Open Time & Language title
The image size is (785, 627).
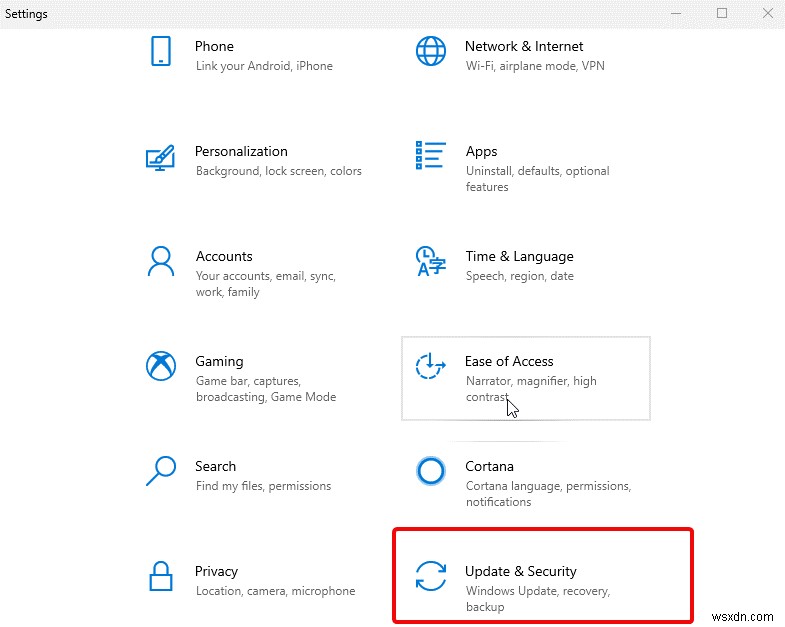tap(520, 256)
